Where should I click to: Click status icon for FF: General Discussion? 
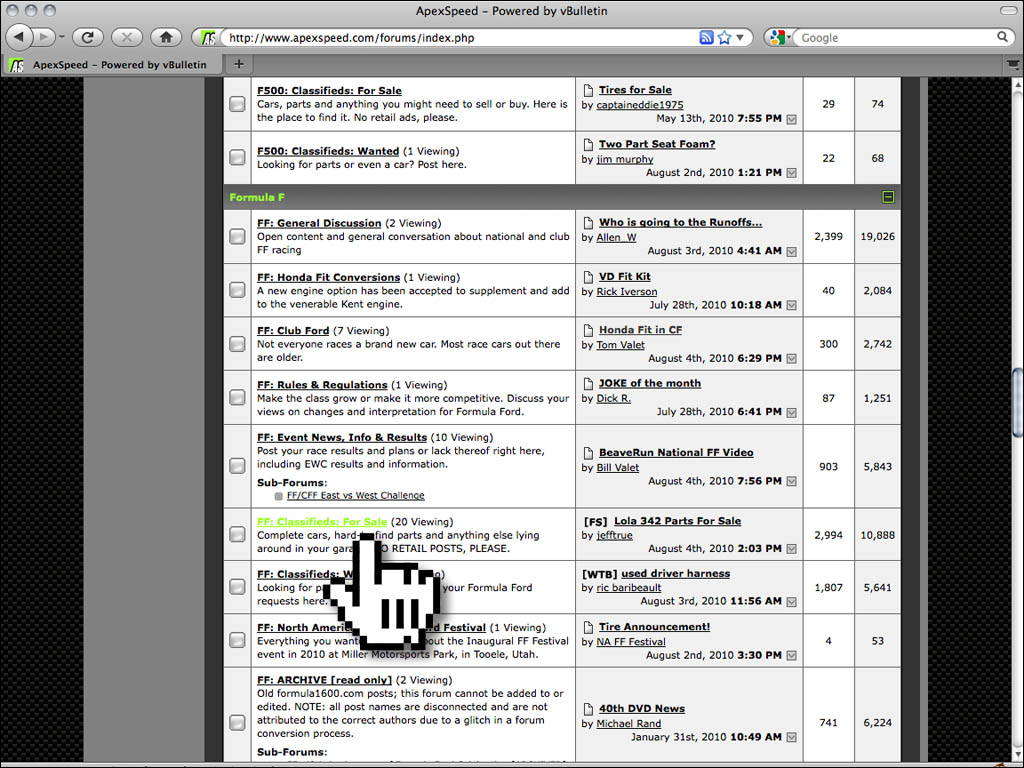[x=237, y=236]
